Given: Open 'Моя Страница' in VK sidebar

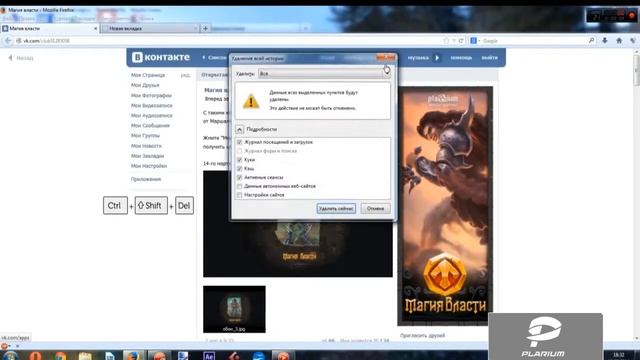Looking at the screenshot, I should click(x=148, y=75).
